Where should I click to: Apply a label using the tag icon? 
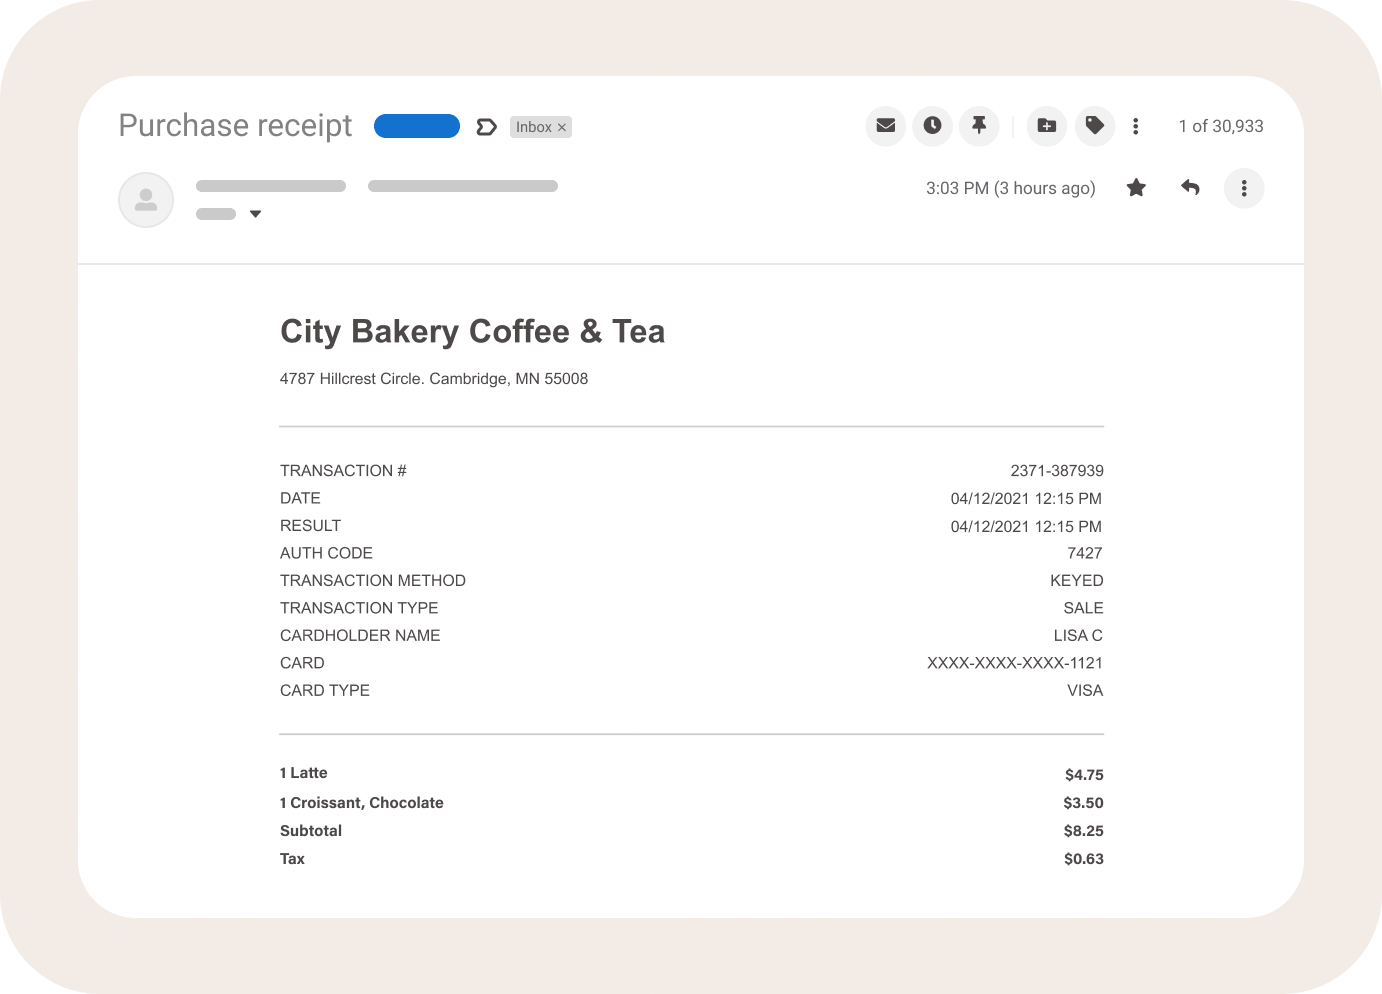pyautogui.click(x=1094, y=126)
